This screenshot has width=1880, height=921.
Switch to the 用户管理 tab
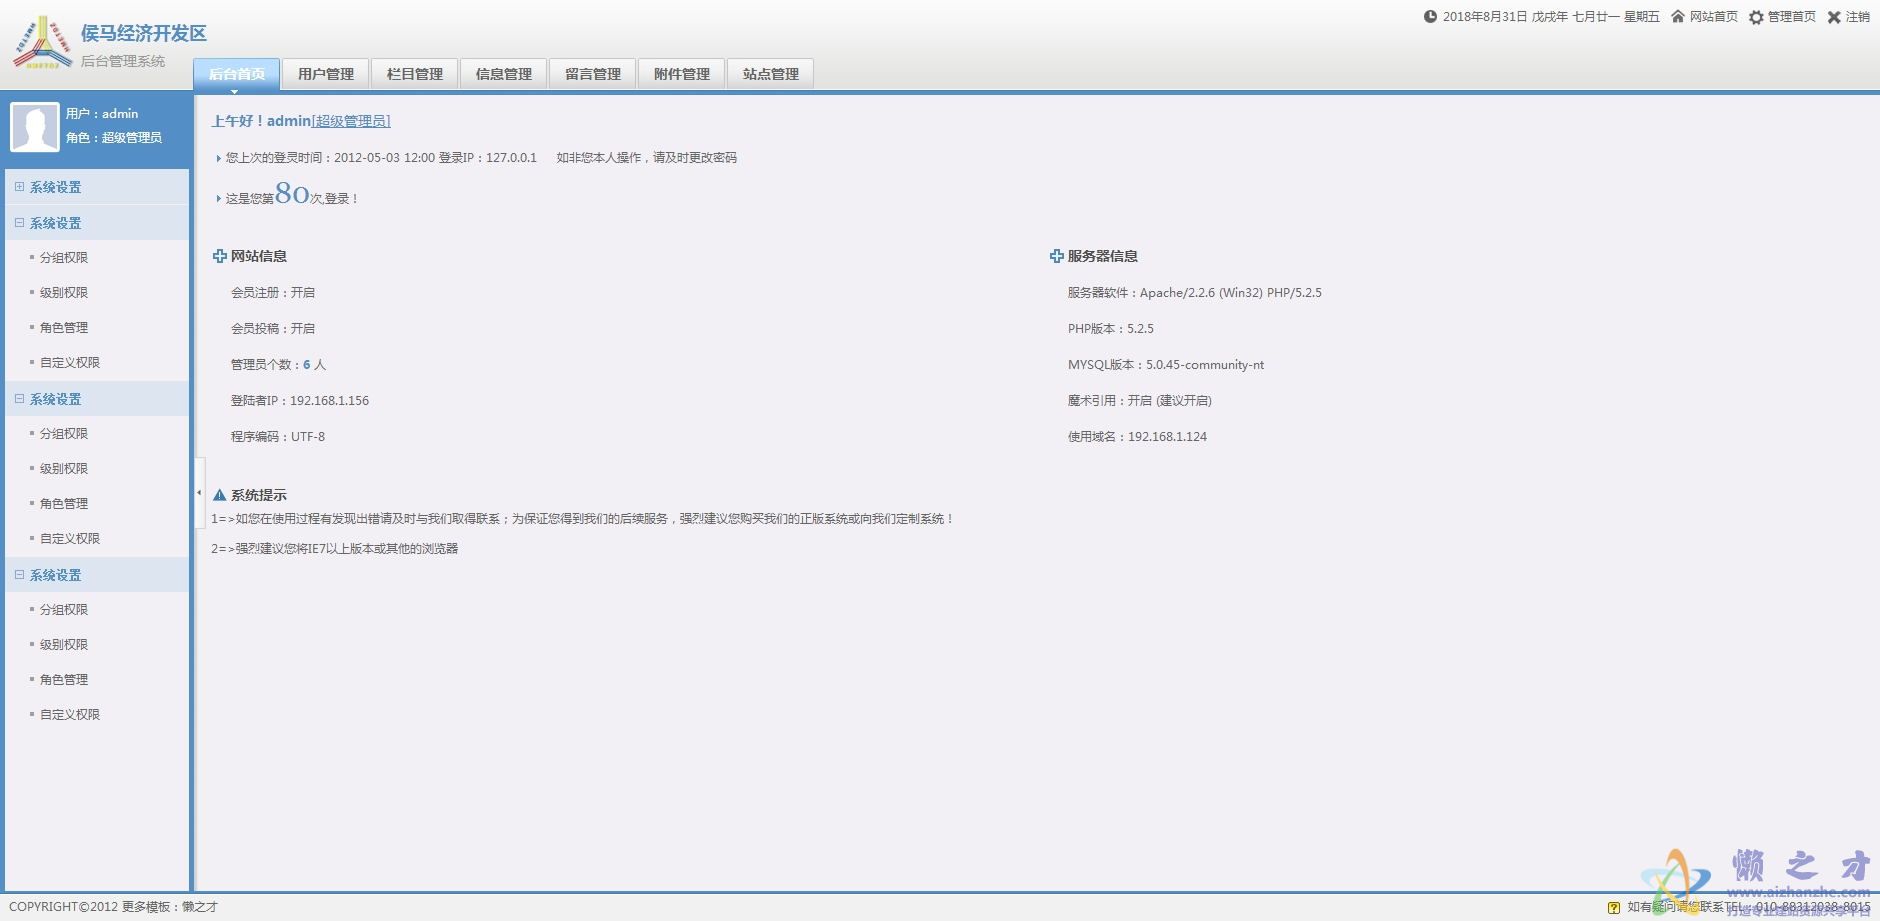(x=326, y=74)
